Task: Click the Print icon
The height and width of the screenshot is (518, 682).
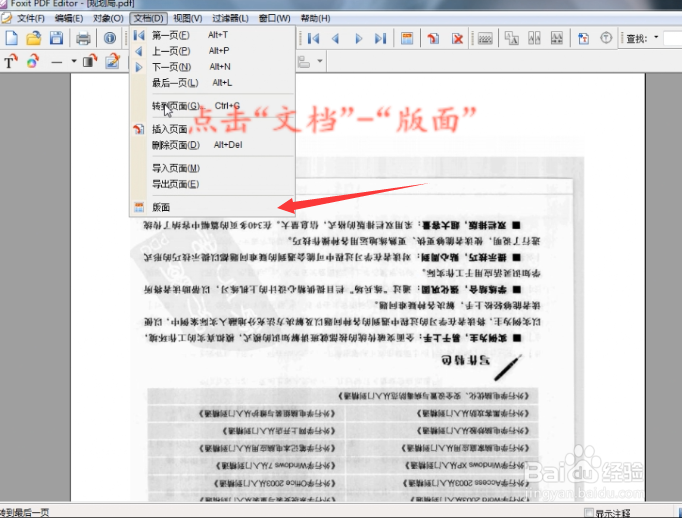Action: coord(83,38)
